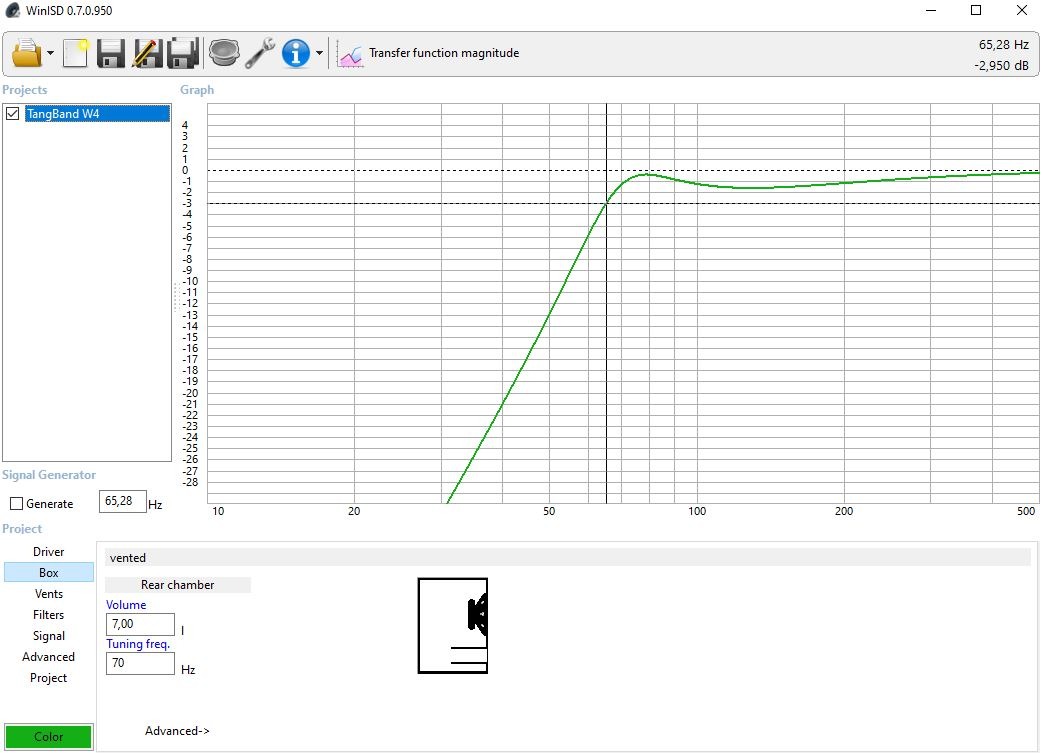Click the green Color button

pos(49,736)
